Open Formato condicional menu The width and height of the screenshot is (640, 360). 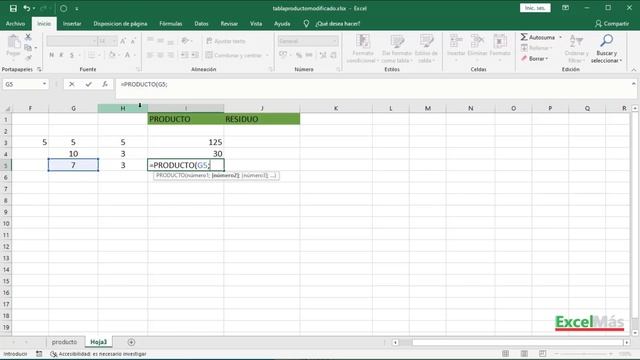pyautogui.click(x=362, y=48)
